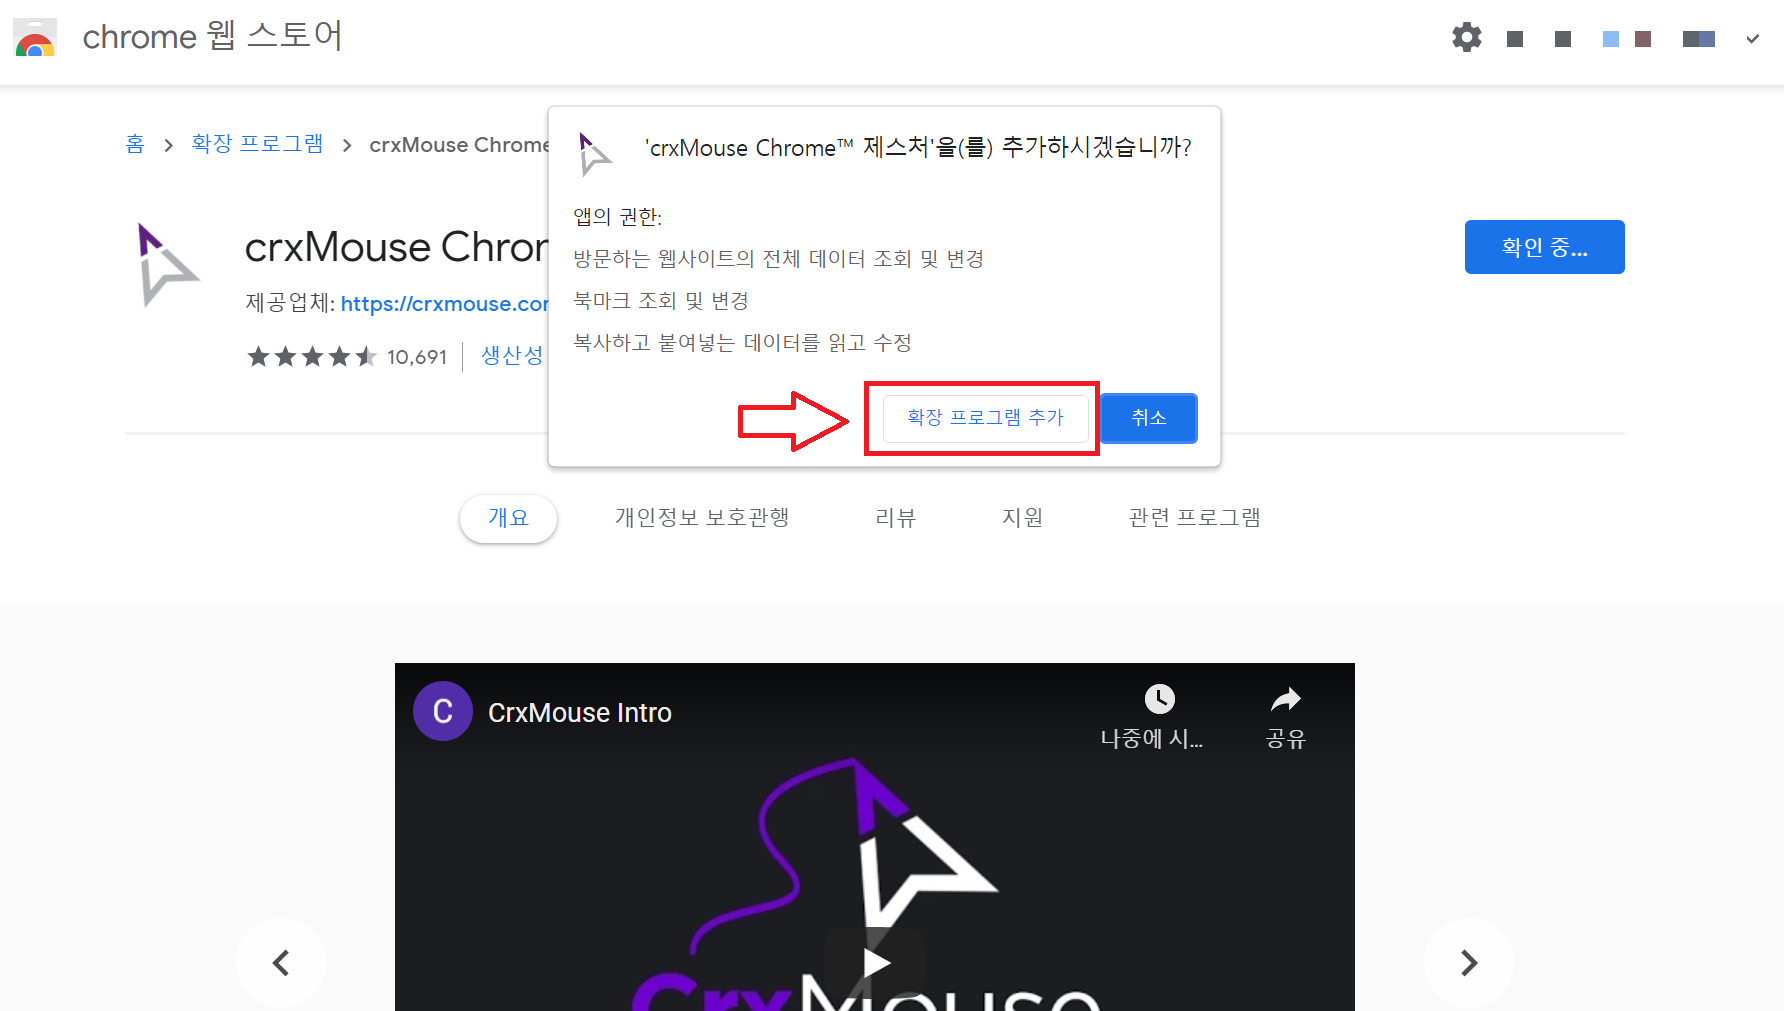1784x1011 pixels.
Task: Click the Chrome Web Store logo
Action: [x=35, y=37]
